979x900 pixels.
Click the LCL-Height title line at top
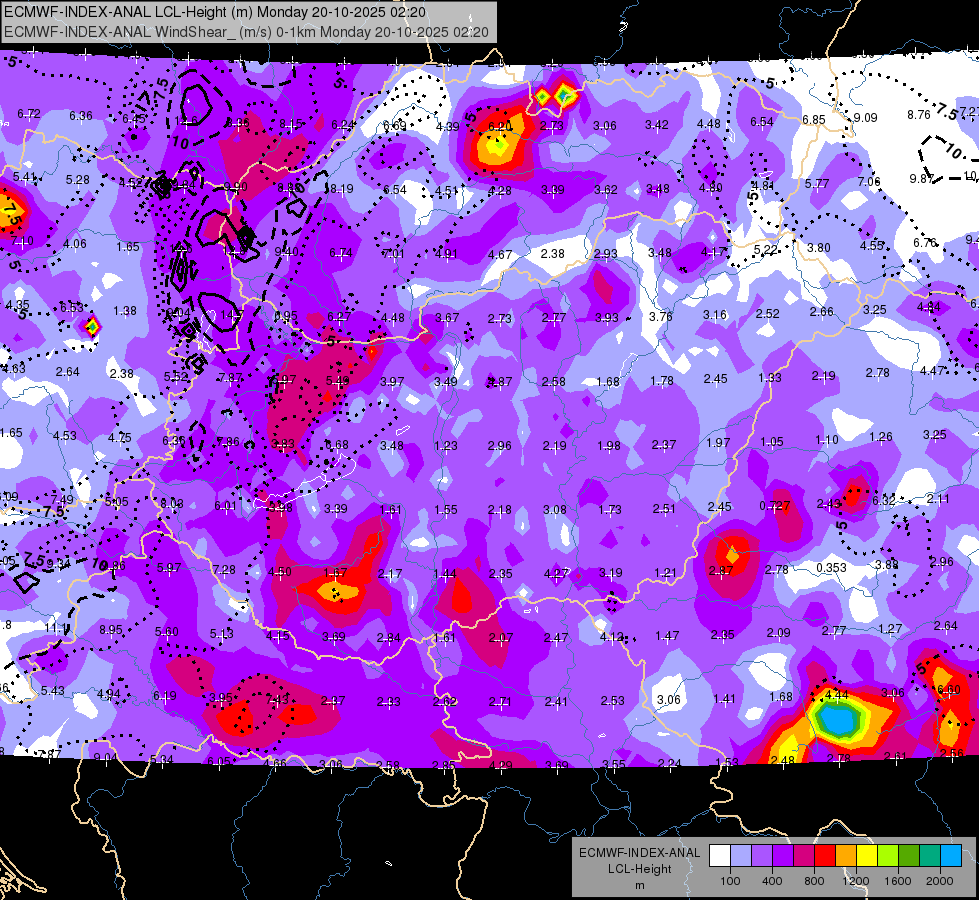tap(215, 12)
